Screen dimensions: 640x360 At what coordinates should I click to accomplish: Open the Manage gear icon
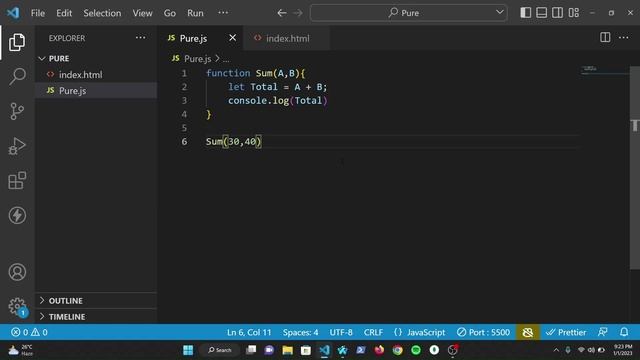[17, 307]
